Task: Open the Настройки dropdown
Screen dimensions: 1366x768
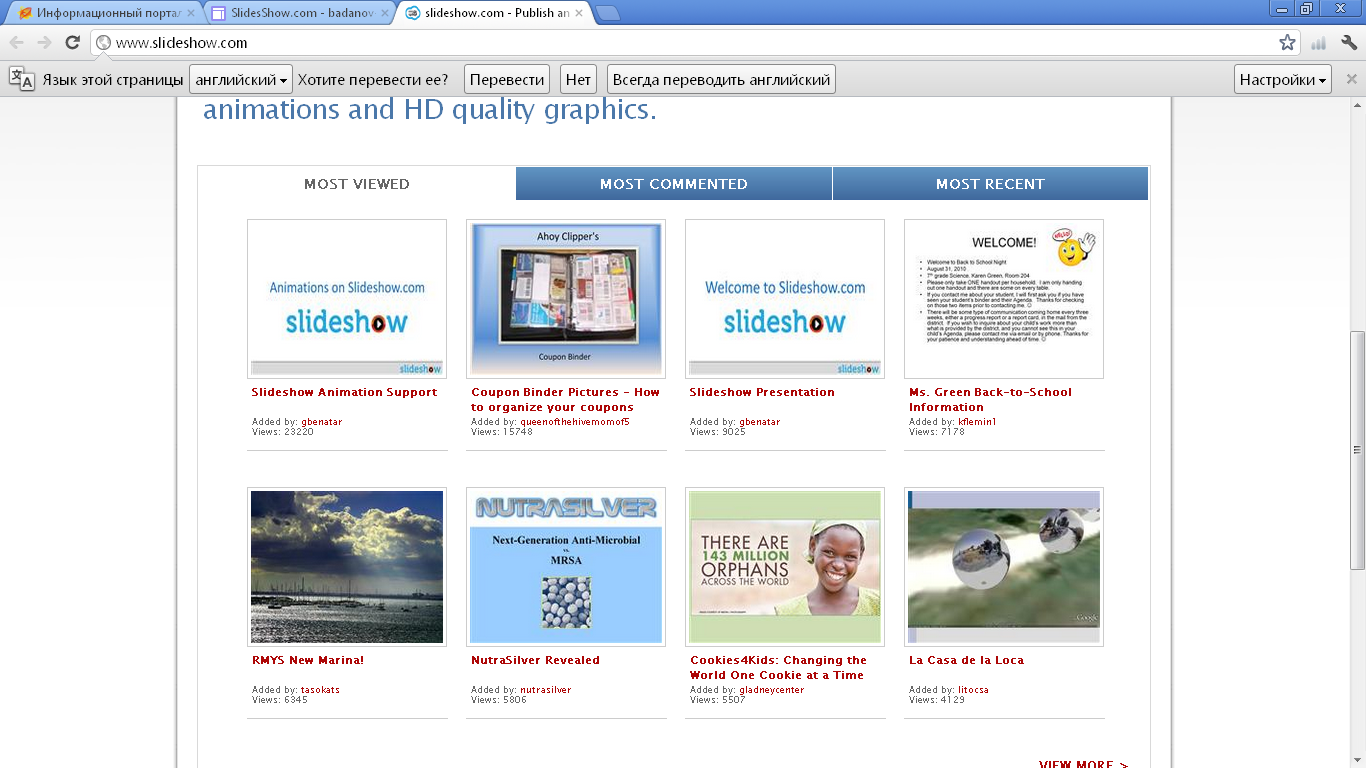Action: (x=1283, y=80)
